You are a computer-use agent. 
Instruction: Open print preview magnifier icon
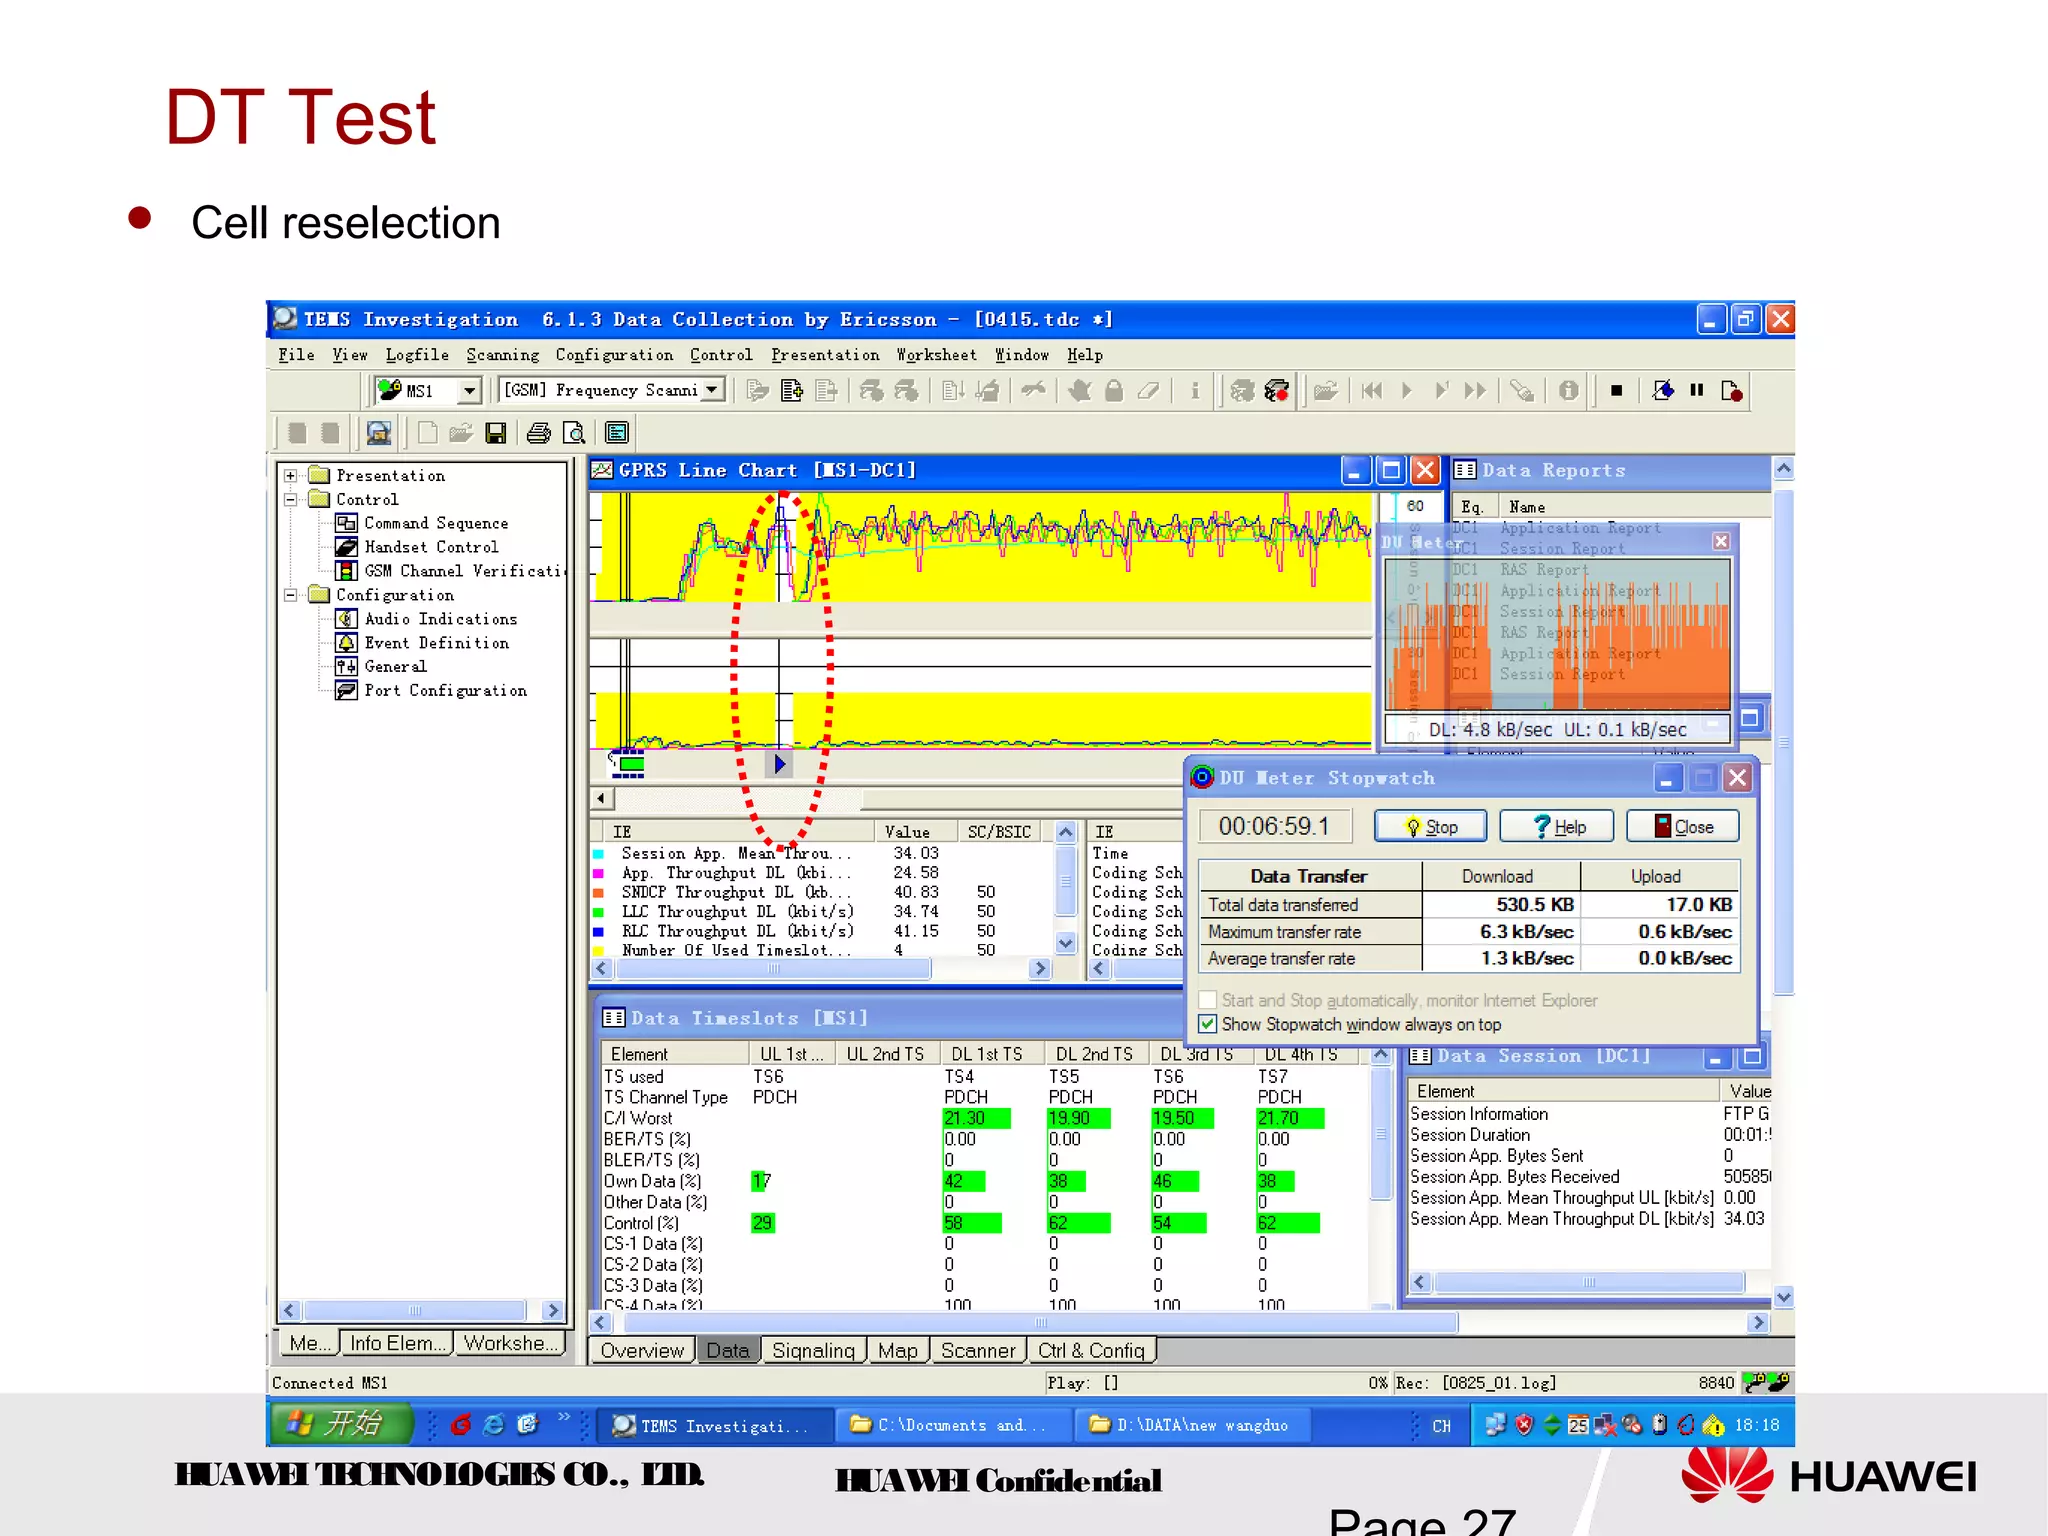click(574, 433)
